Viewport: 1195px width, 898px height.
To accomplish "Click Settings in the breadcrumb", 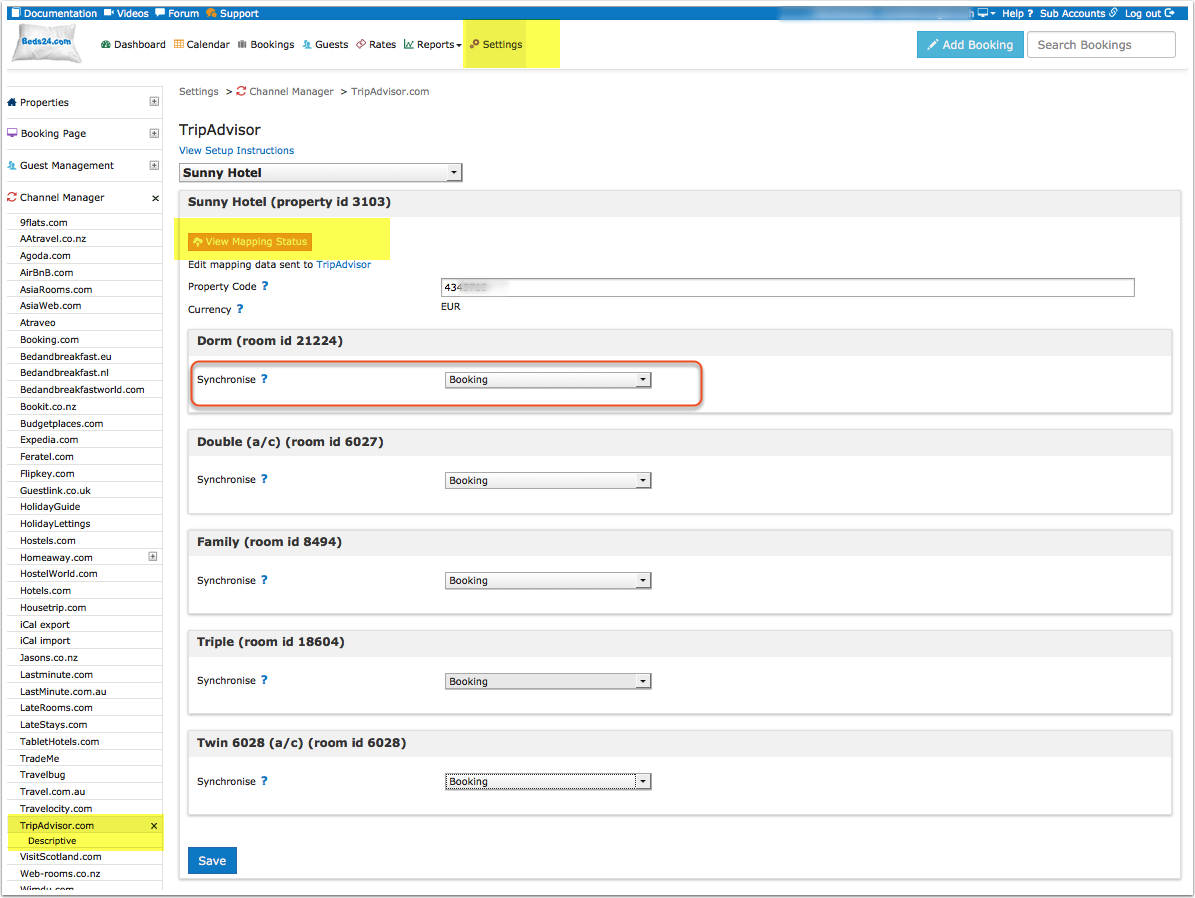I will tap(198, 91).
